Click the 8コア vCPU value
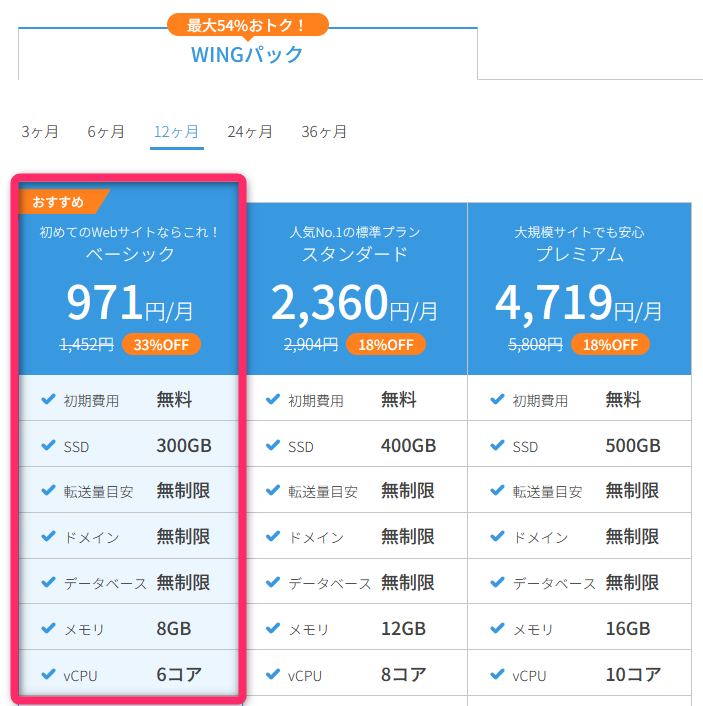The image size is (703, 706). (404, 674)
